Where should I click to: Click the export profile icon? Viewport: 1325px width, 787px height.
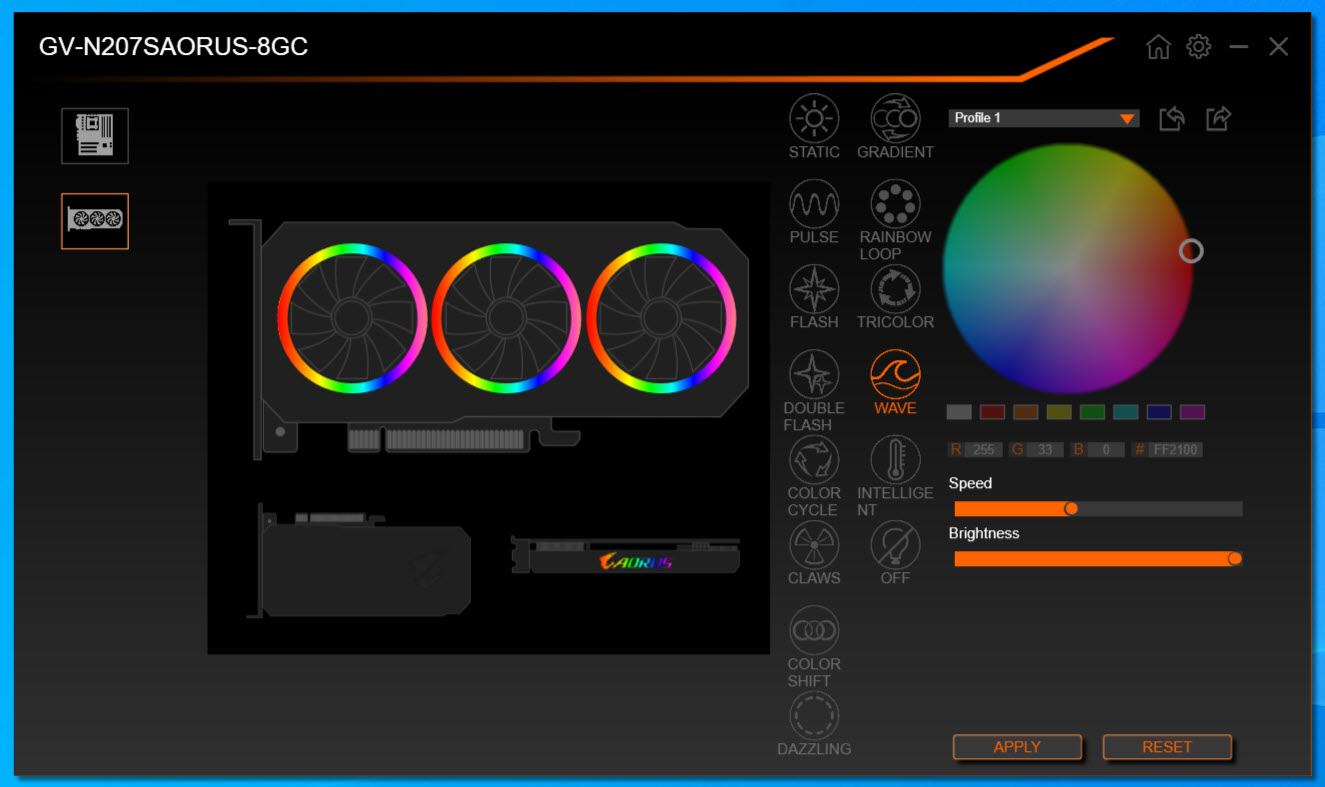[1218, 119]
